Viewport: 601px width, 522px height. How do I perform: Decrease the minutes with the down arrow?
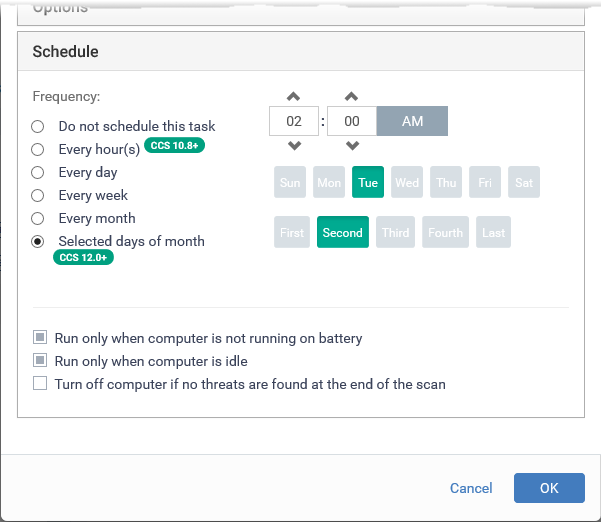coord(352,146)
